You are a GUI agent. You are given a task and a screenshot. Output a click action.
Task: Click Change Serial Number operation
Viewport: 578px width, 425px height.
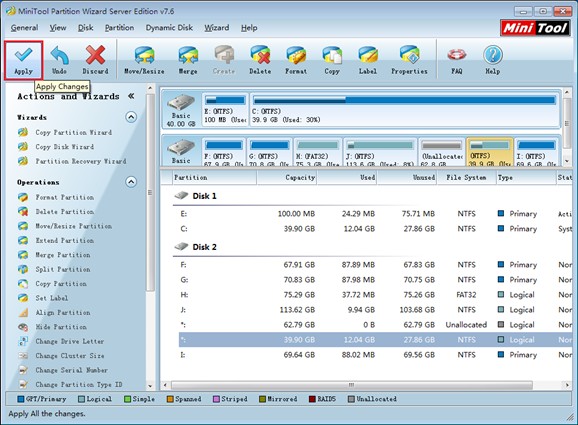[72, 370]
